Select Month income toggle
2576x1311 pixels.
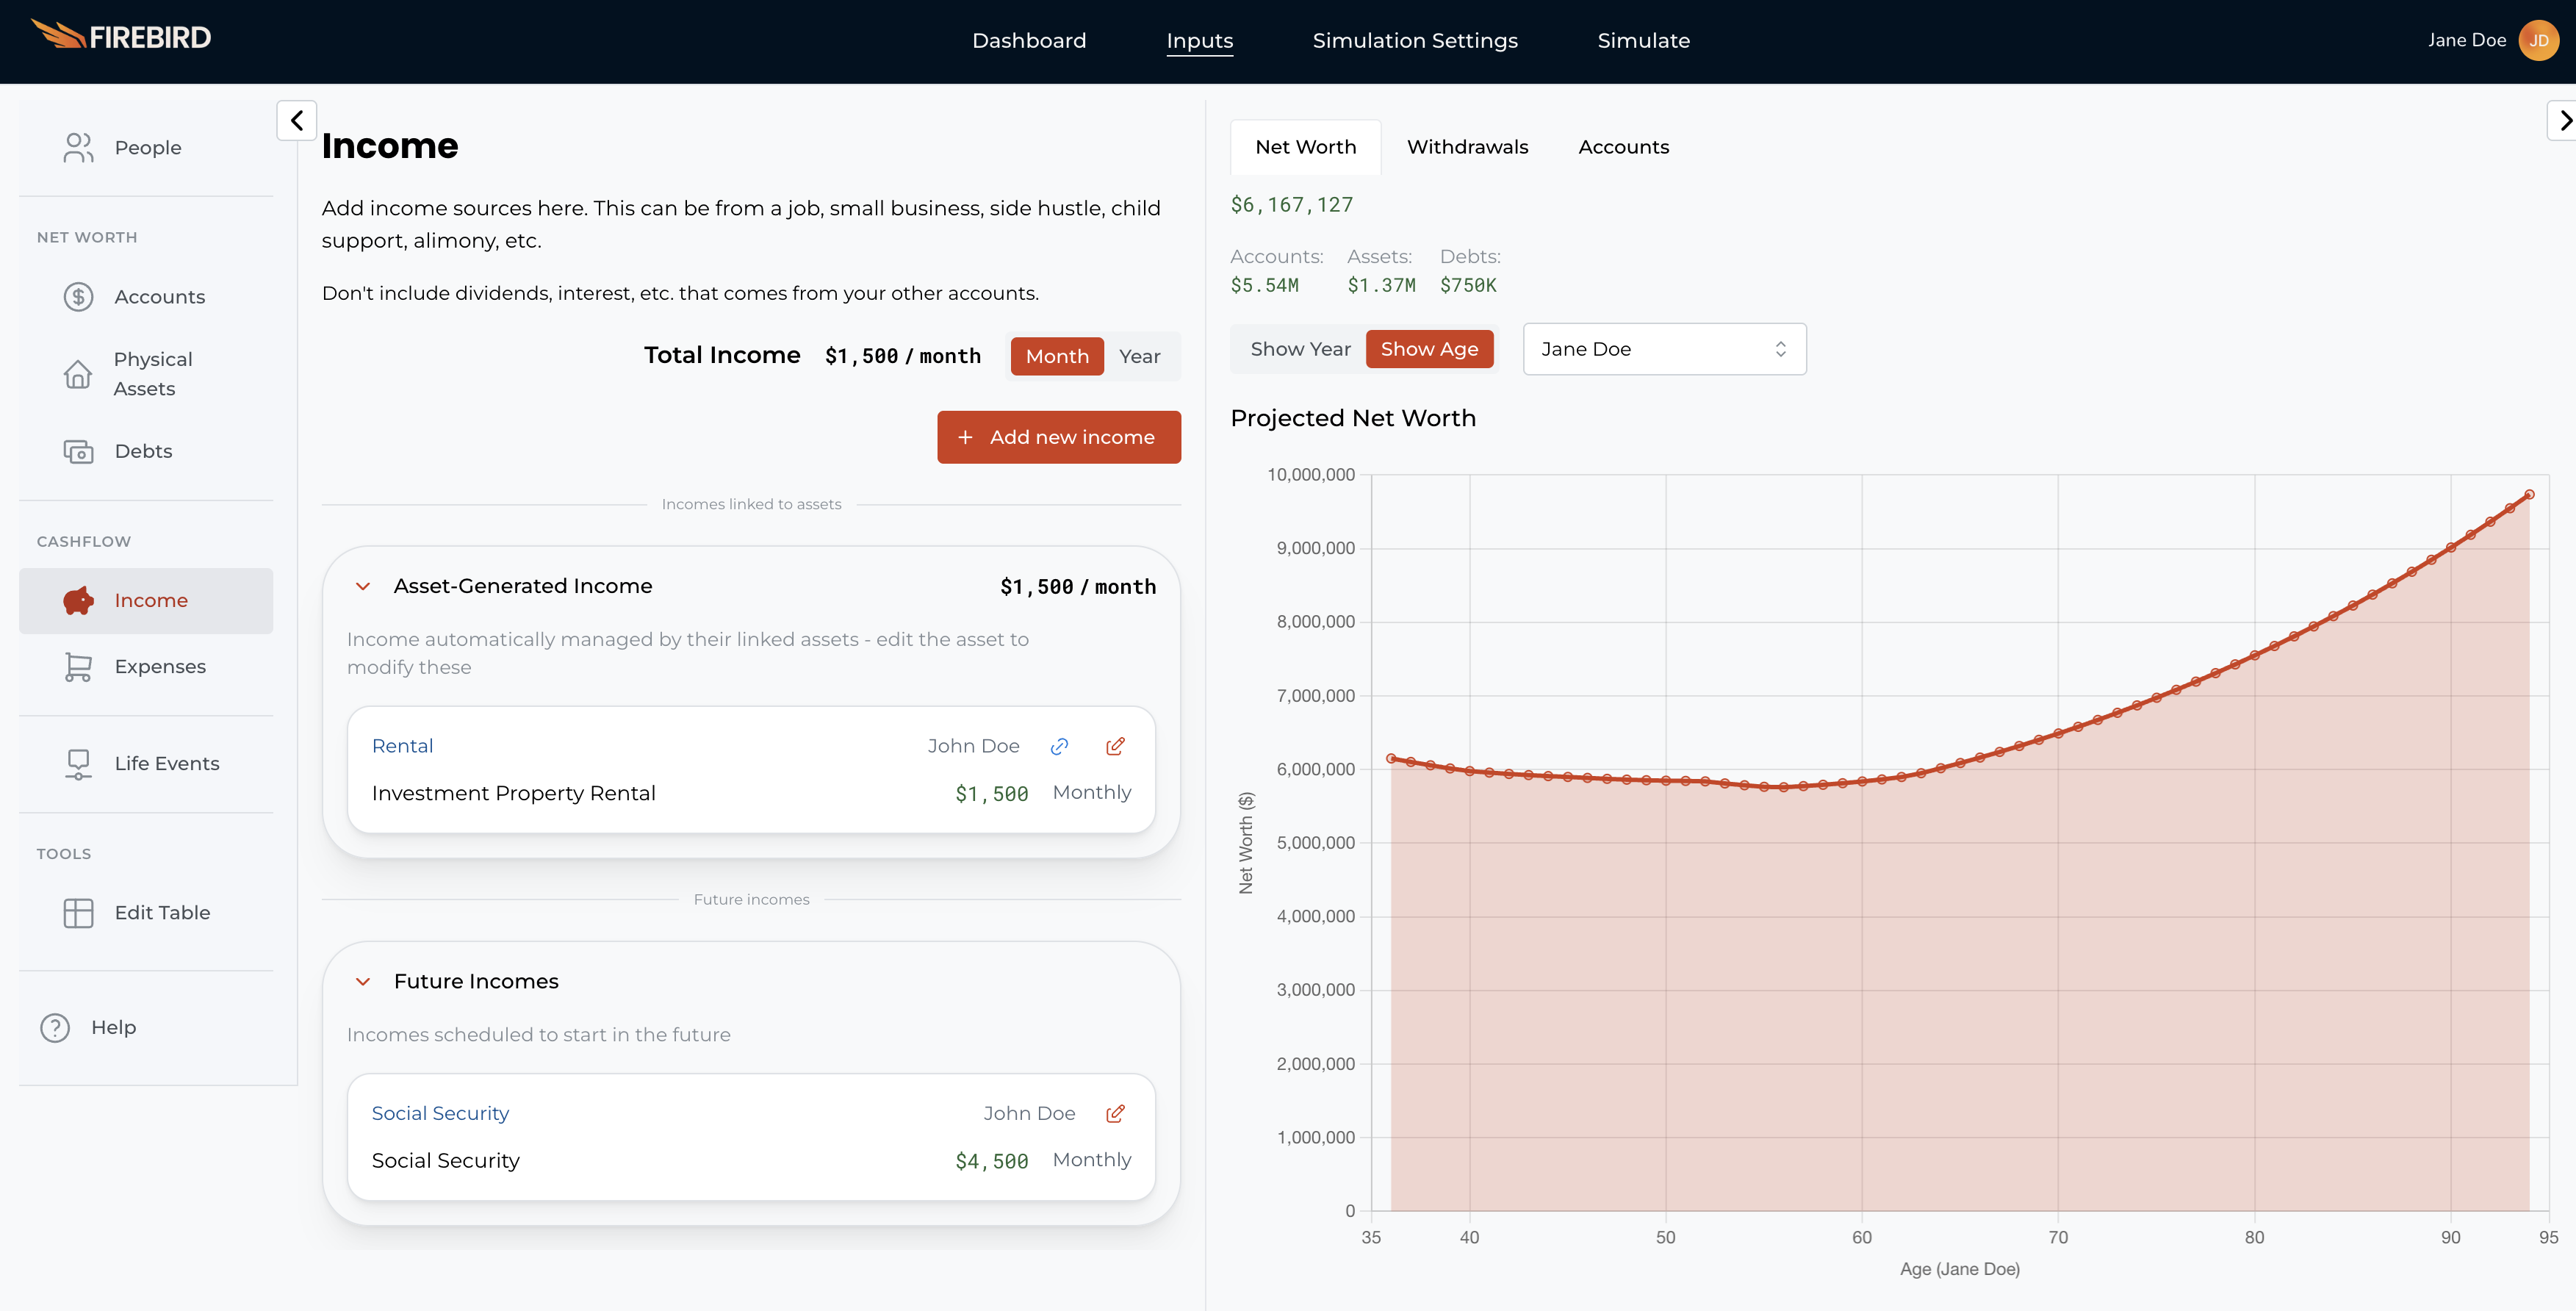click(x=1056, y=356)
